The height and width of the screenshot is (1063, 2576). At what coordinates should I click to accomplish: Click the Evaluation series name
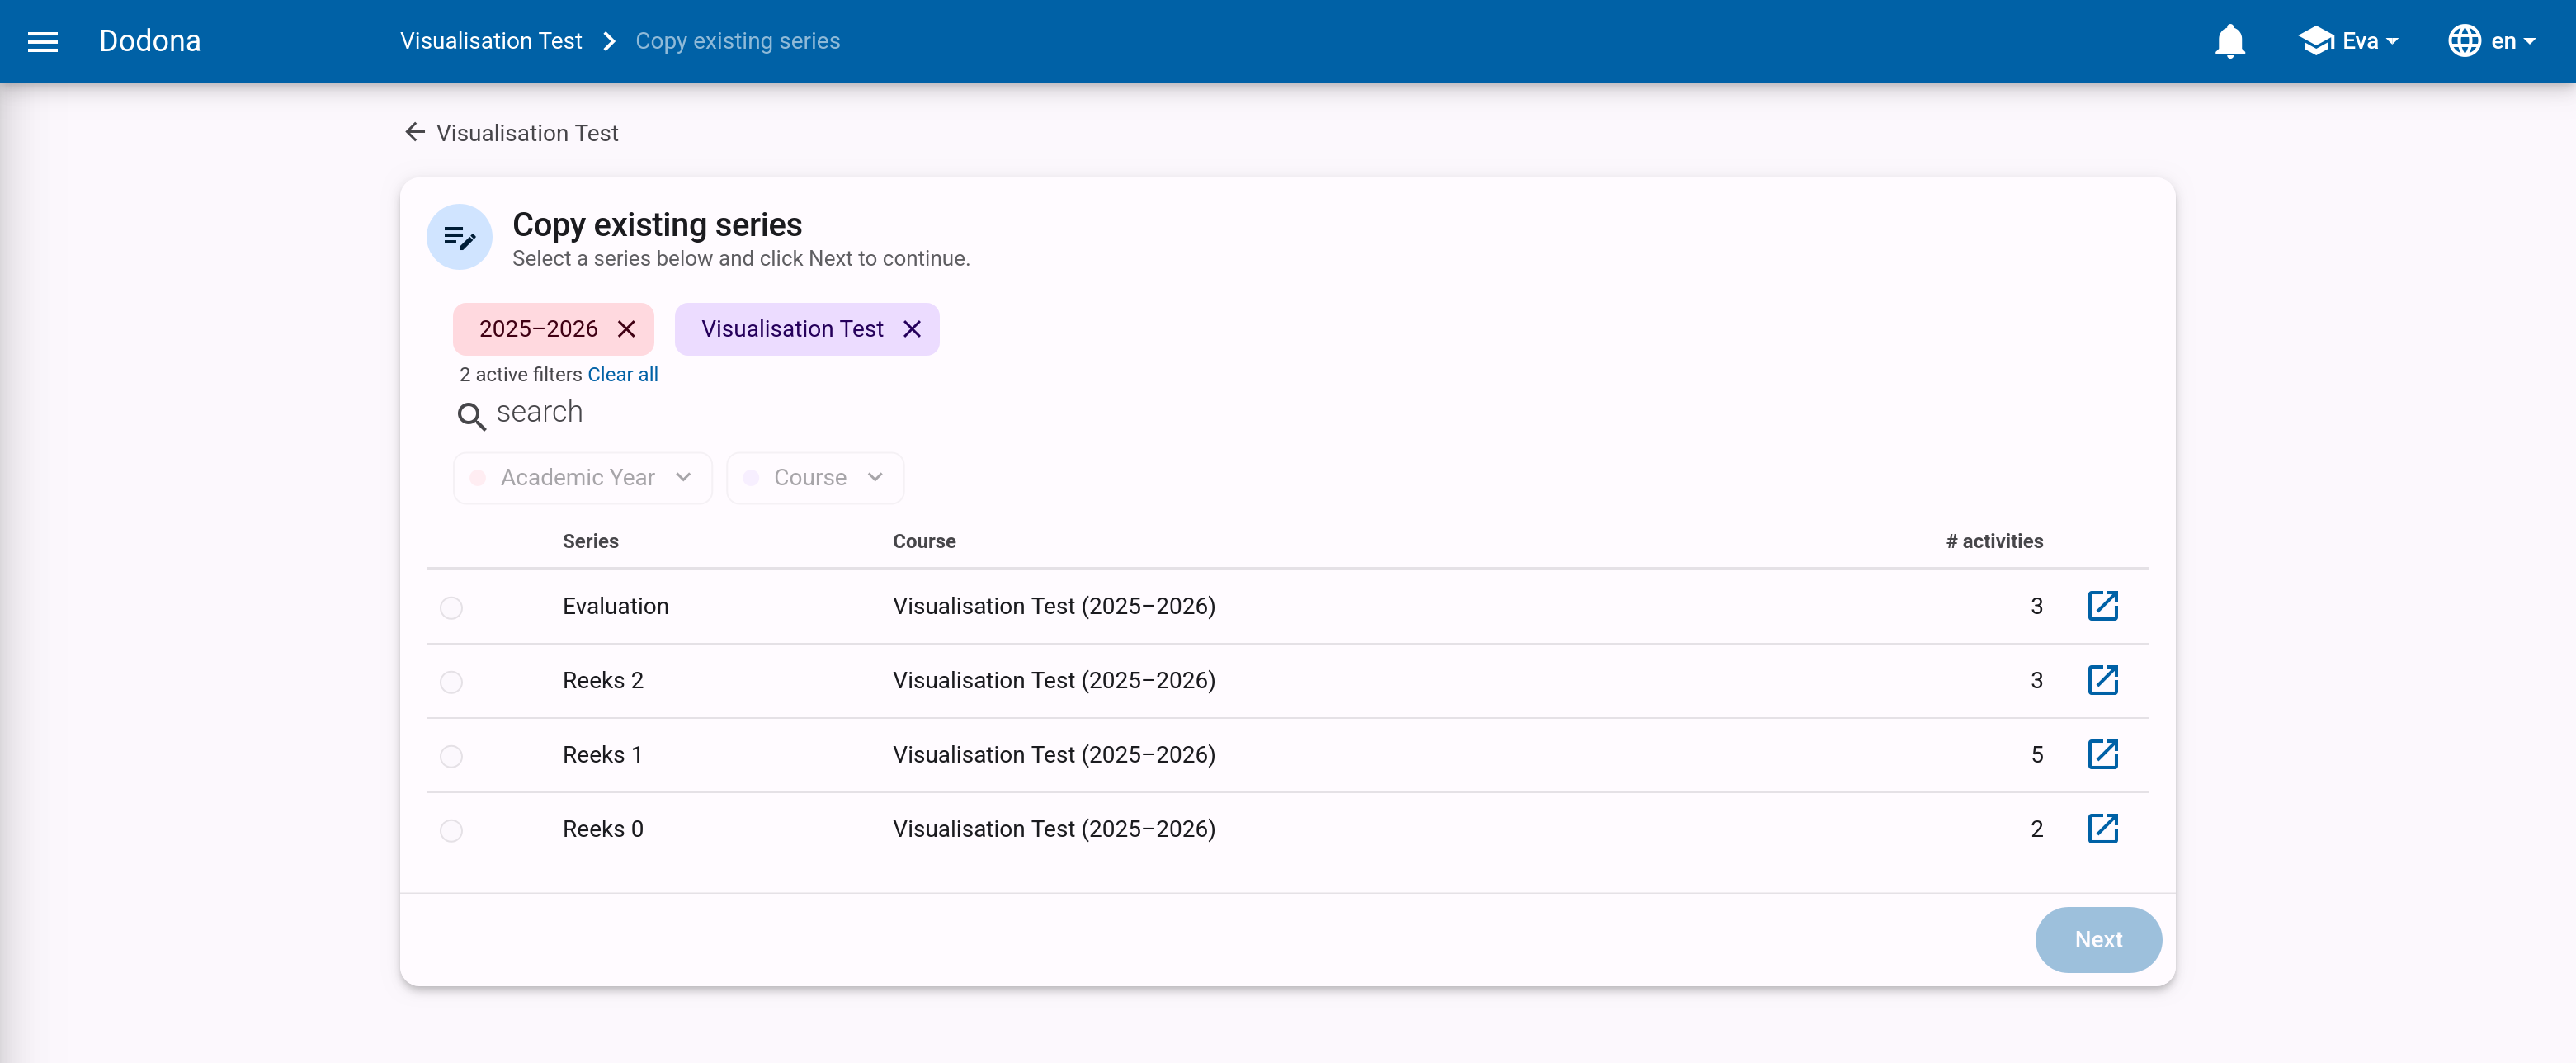click(x=615, y=606)
